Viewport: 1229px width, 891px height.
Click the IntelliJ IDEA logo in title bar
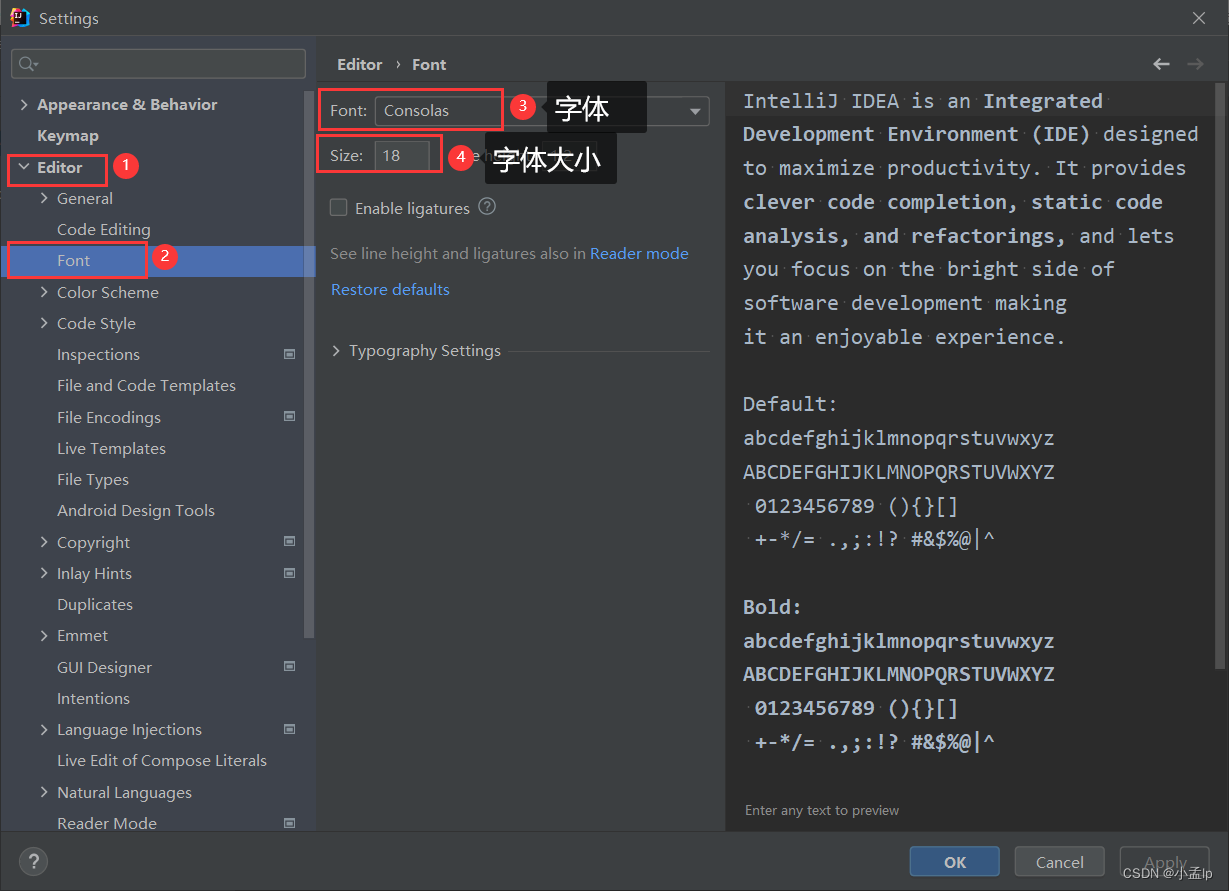(19, 17)
